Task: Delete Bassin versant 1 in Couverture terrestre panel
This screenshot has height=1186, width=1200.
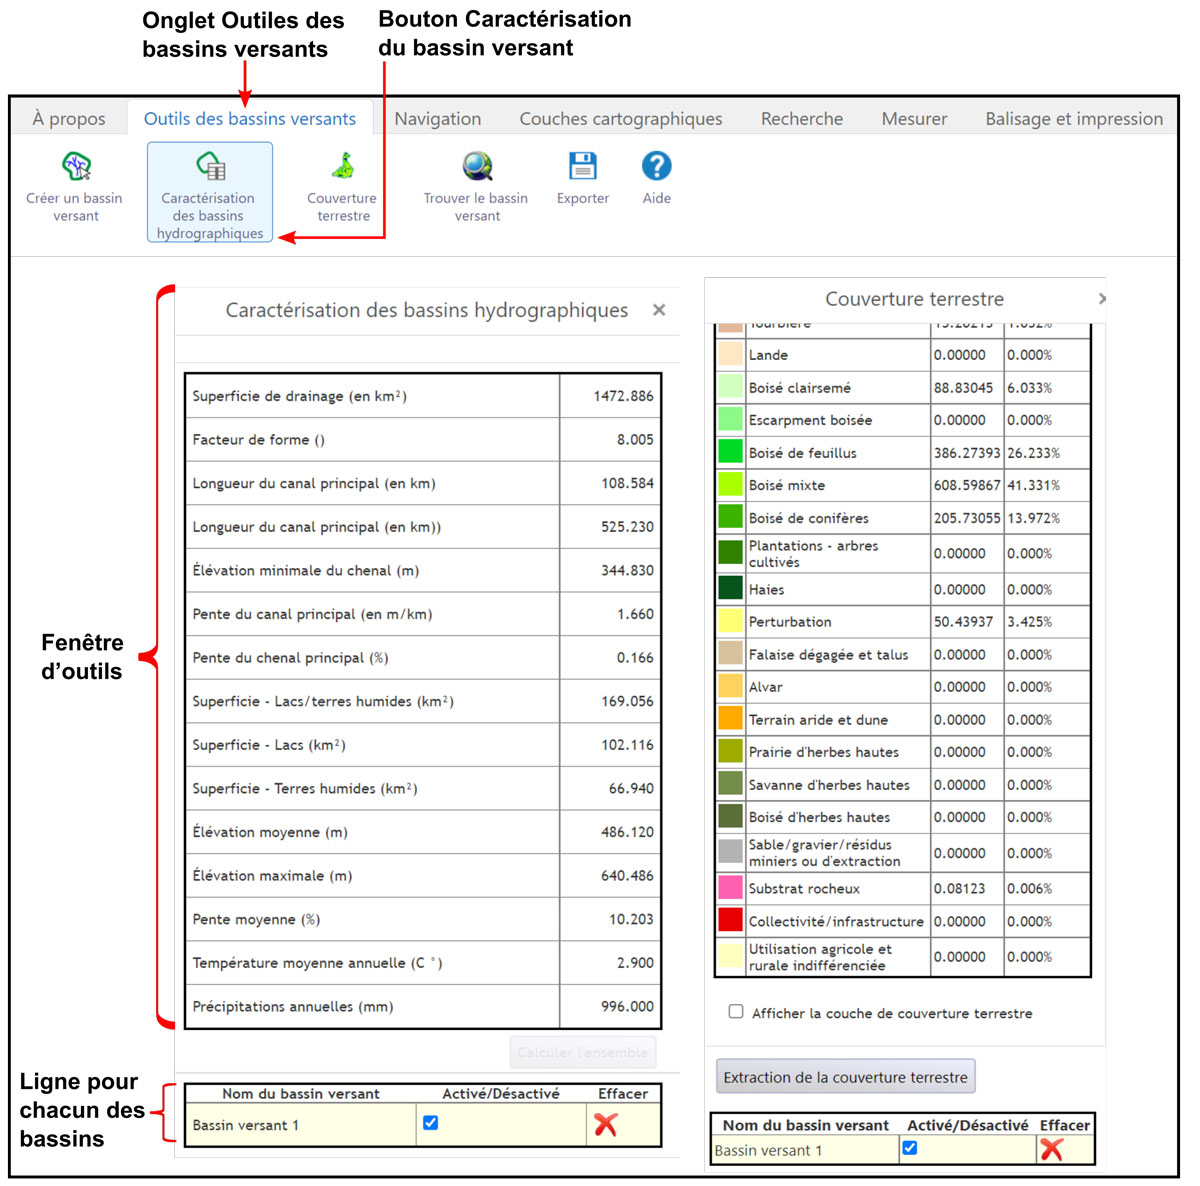Action: (x=1052, y=1150)
